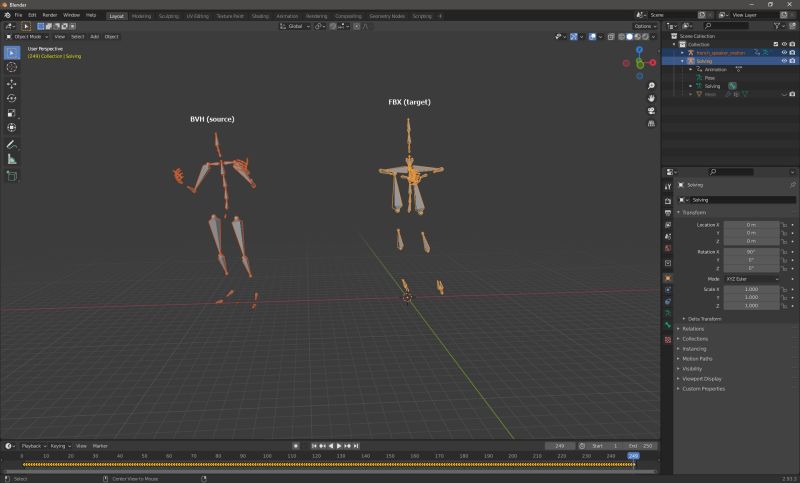Open the Options dropdown in viewport header
The image size is (800, 483).
coord(645,26)
